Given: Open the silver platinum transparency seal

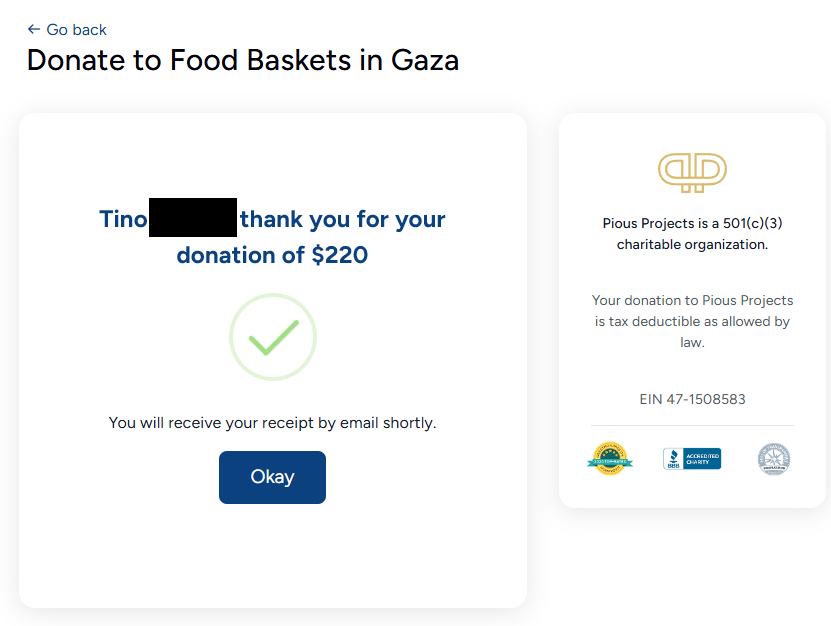Looking at the screenshot, I should pyautogui.click(x=774, y=459).
